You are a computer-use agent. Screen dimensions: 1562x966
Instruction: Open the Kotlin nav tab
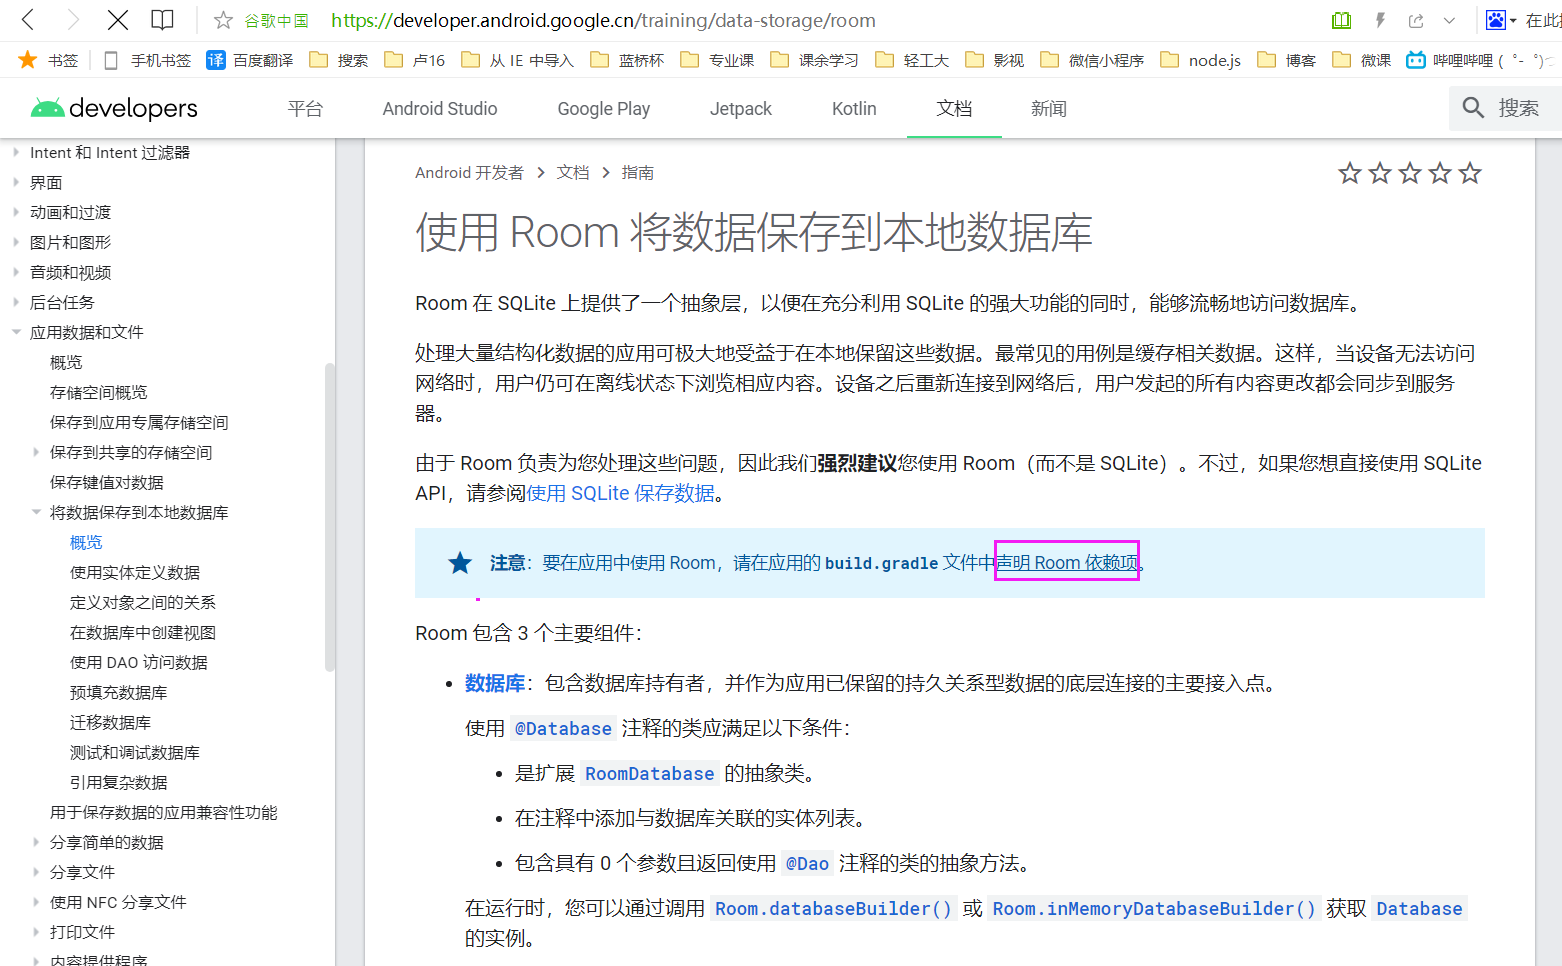[x=854, y=108]
